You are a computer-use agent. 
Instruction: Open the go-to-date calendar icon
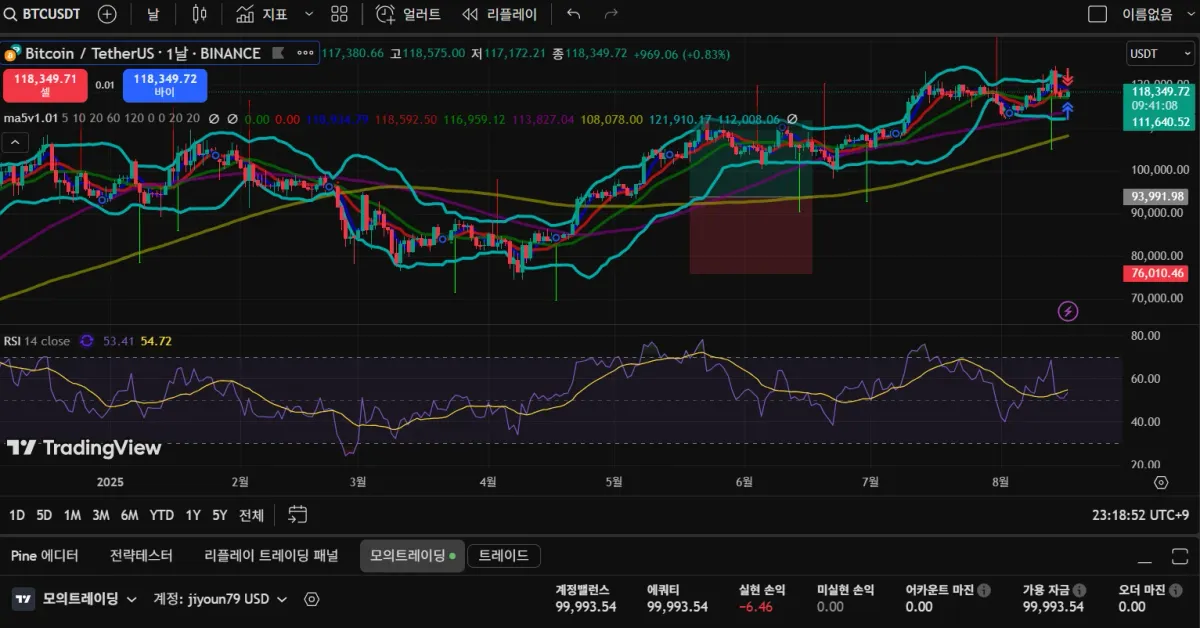click(x=297, y=514)
